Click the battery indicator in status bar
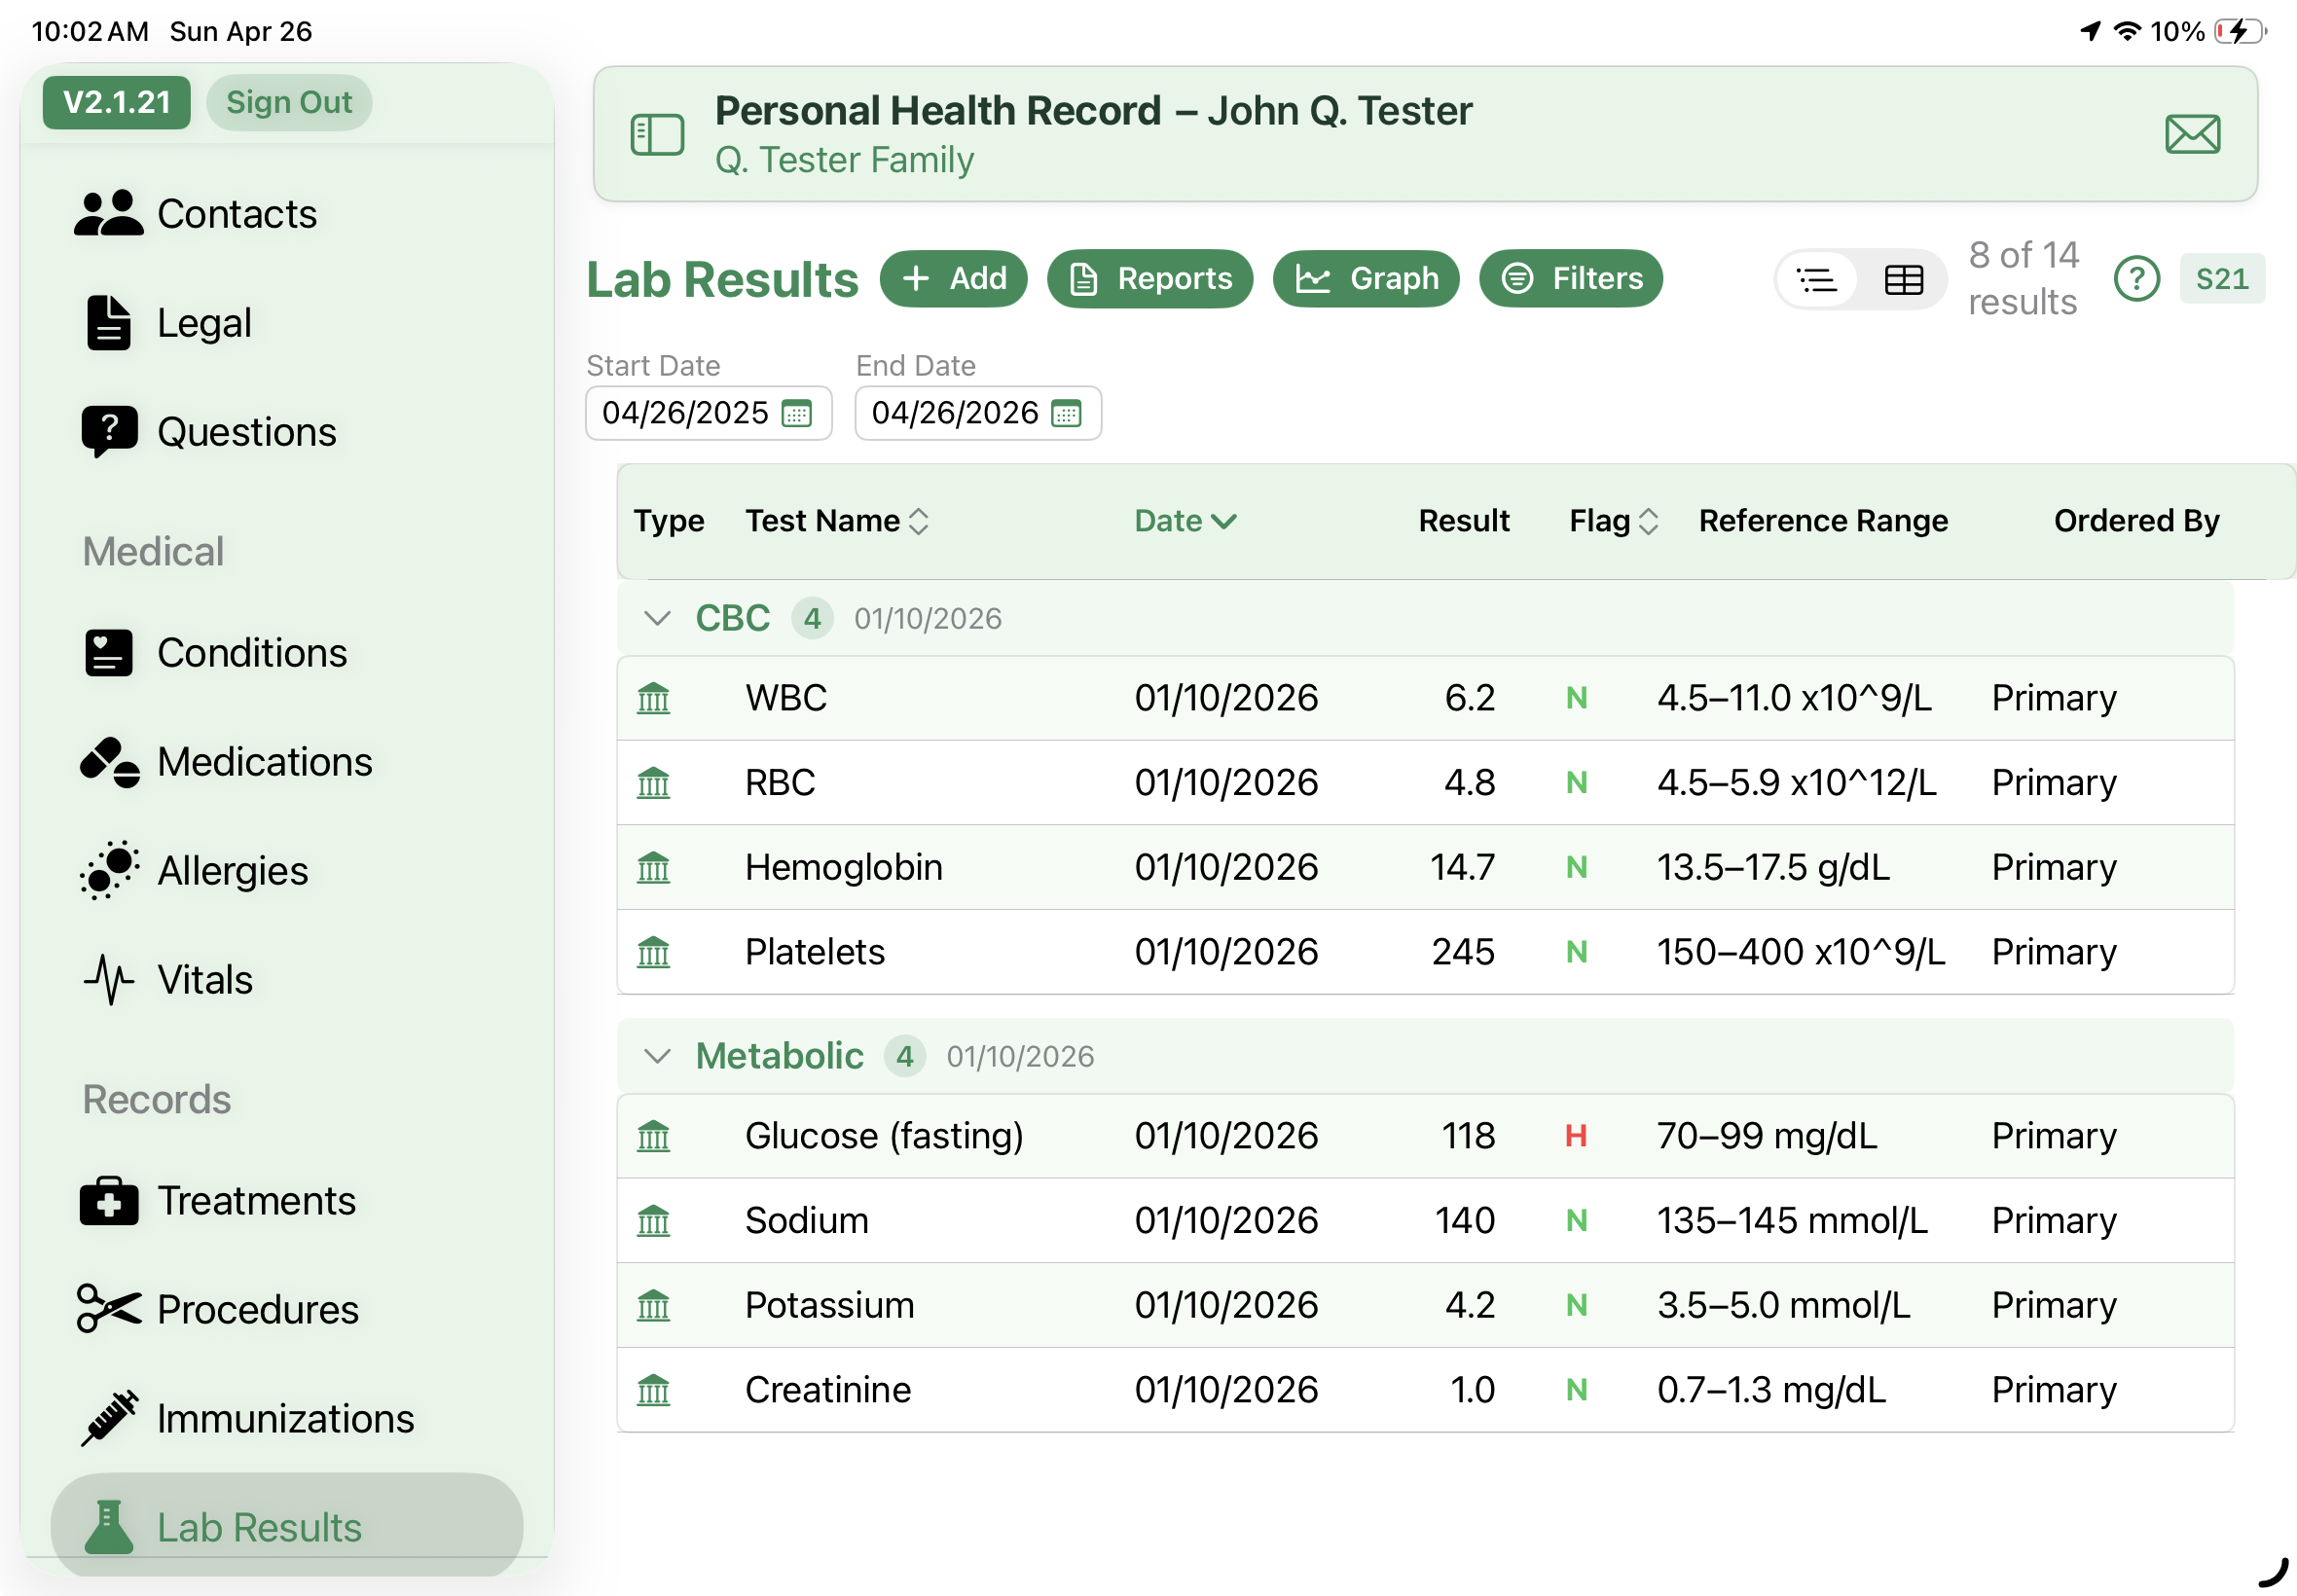The image size is (2297, 1596). 2240,32
